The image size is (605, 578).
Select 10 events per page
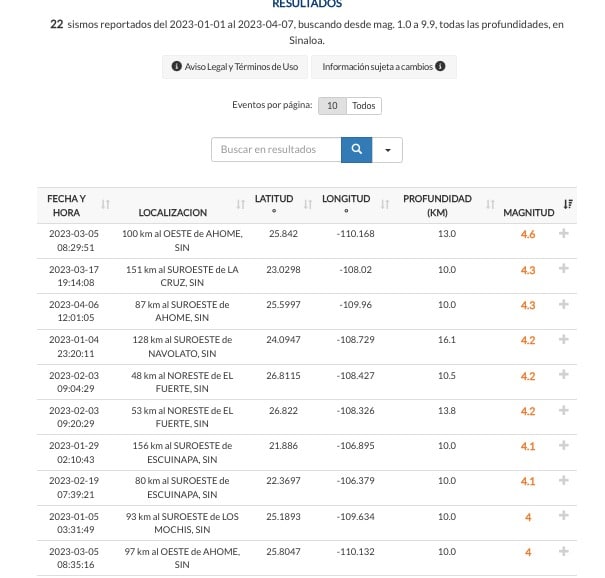click(x=332, y=106)
